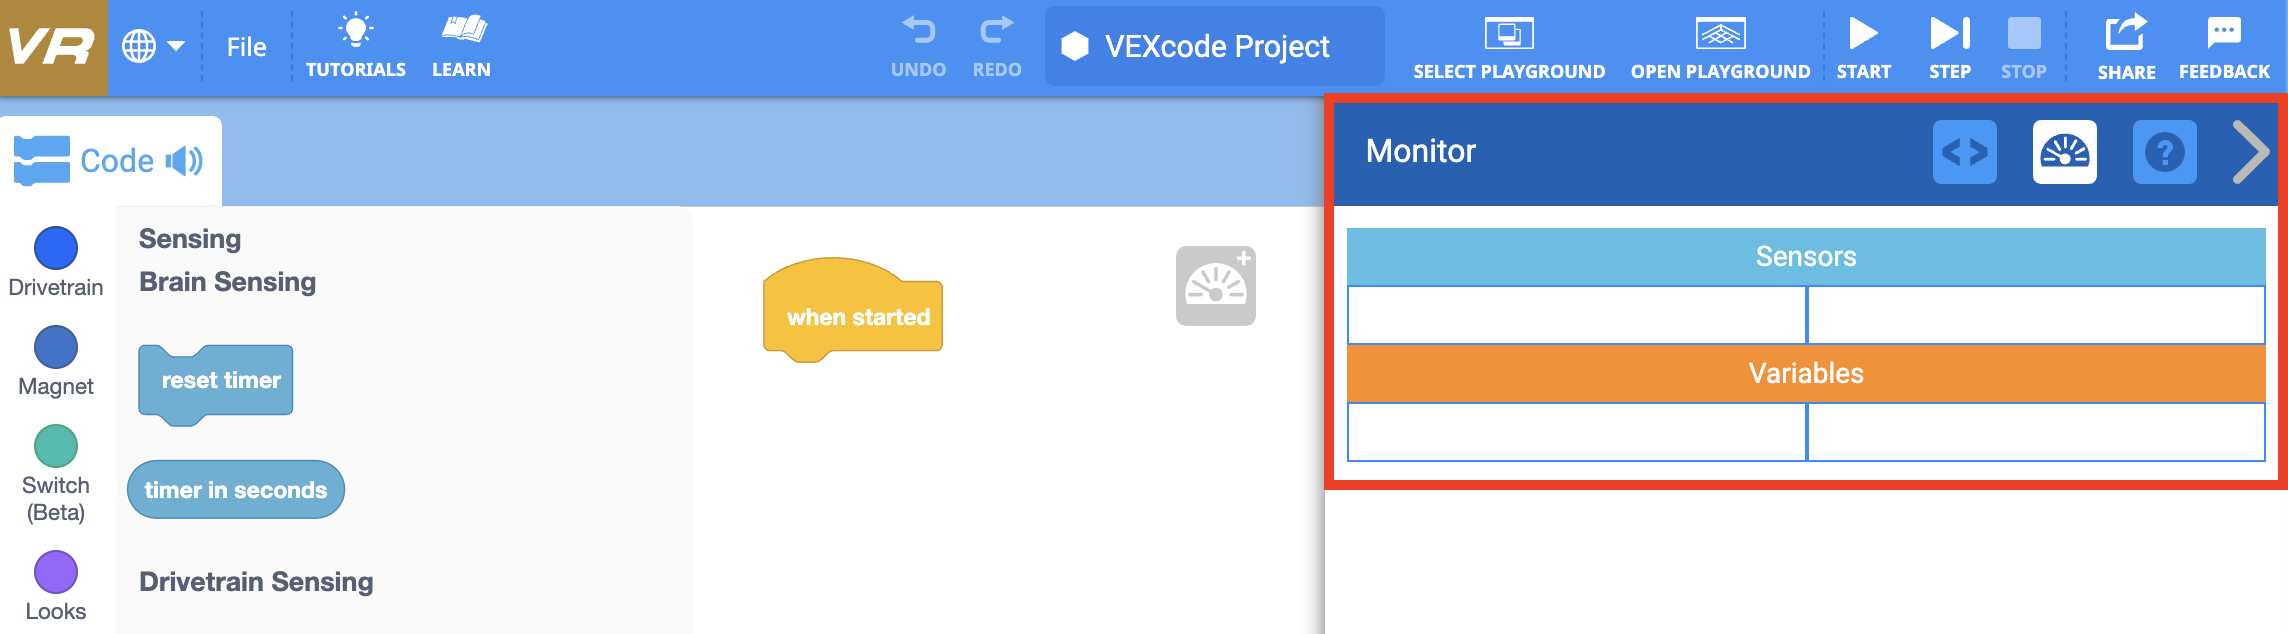Select the Code tab
This screenshot has width=2288, height=634.
110,161
